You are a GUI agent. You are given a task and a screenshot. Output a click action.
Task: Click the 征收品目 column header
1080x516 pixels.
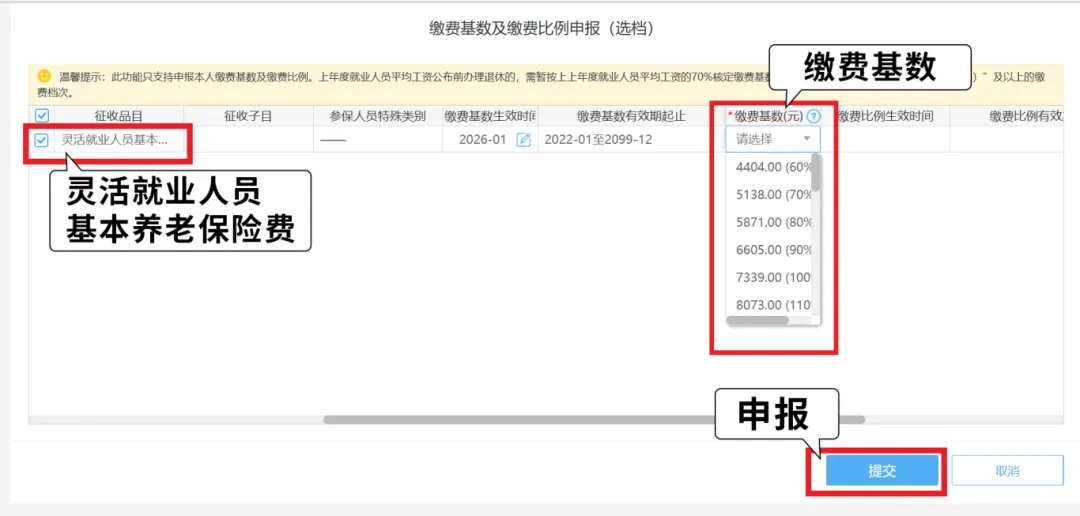pyautogui.click(x=118, y=116)
